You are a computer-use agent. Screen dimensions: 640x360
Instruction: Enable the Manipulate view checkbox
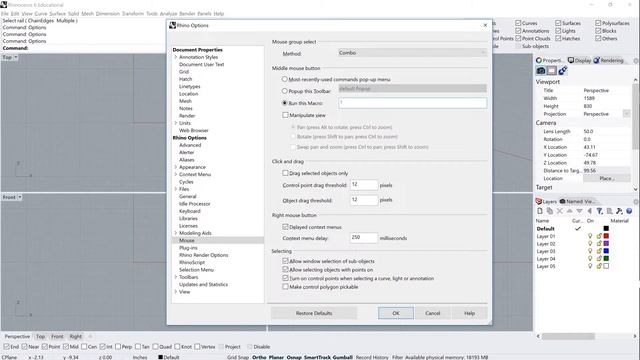click(285, 115)
